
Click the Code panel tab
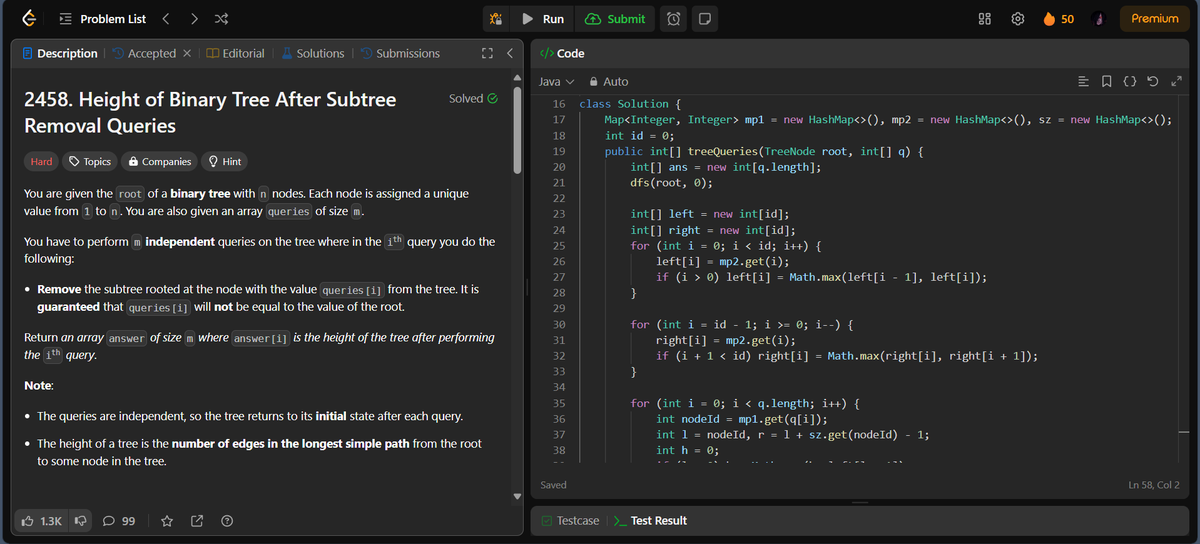(562, 53)
